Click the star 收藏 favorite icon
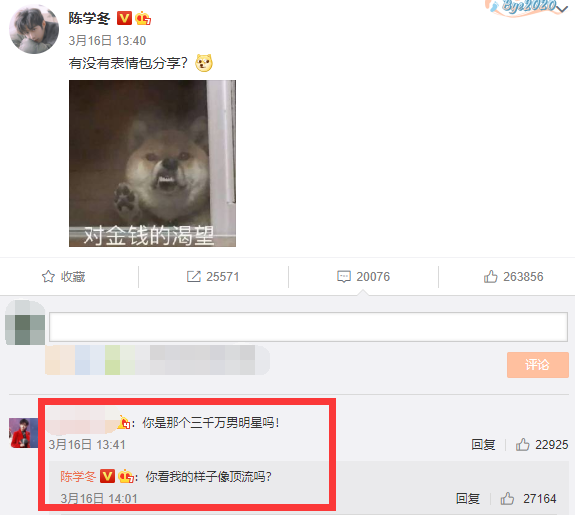The height and width of the screenshot is (515, 575). click(48, 277)
